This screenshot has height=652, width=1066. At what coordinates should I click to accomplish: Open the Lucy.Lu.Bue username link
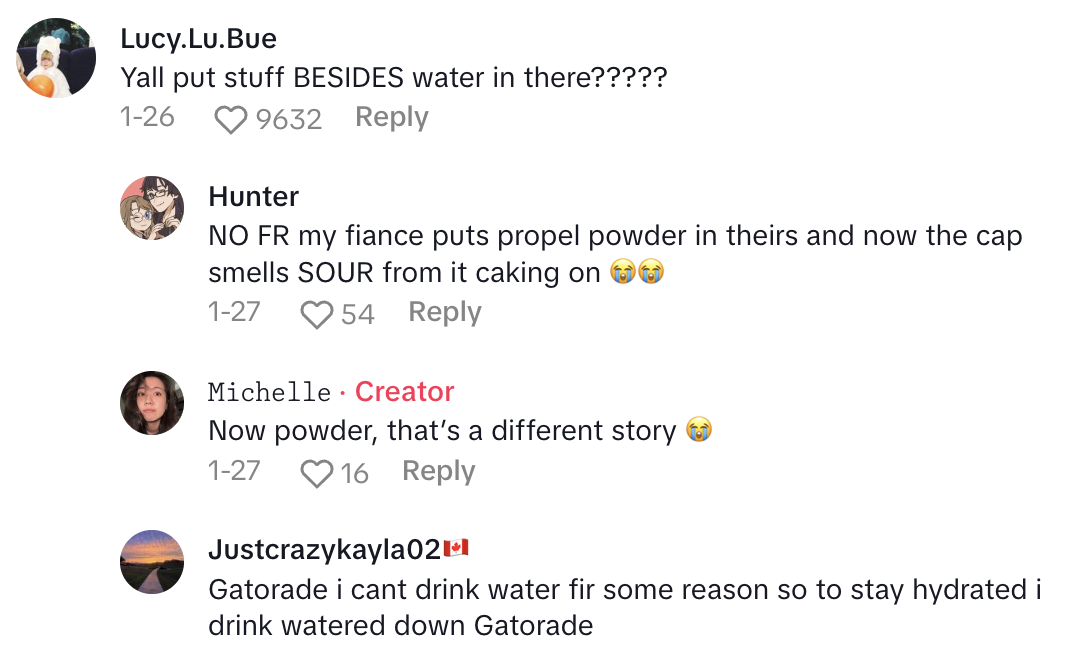tap(198, 39)
